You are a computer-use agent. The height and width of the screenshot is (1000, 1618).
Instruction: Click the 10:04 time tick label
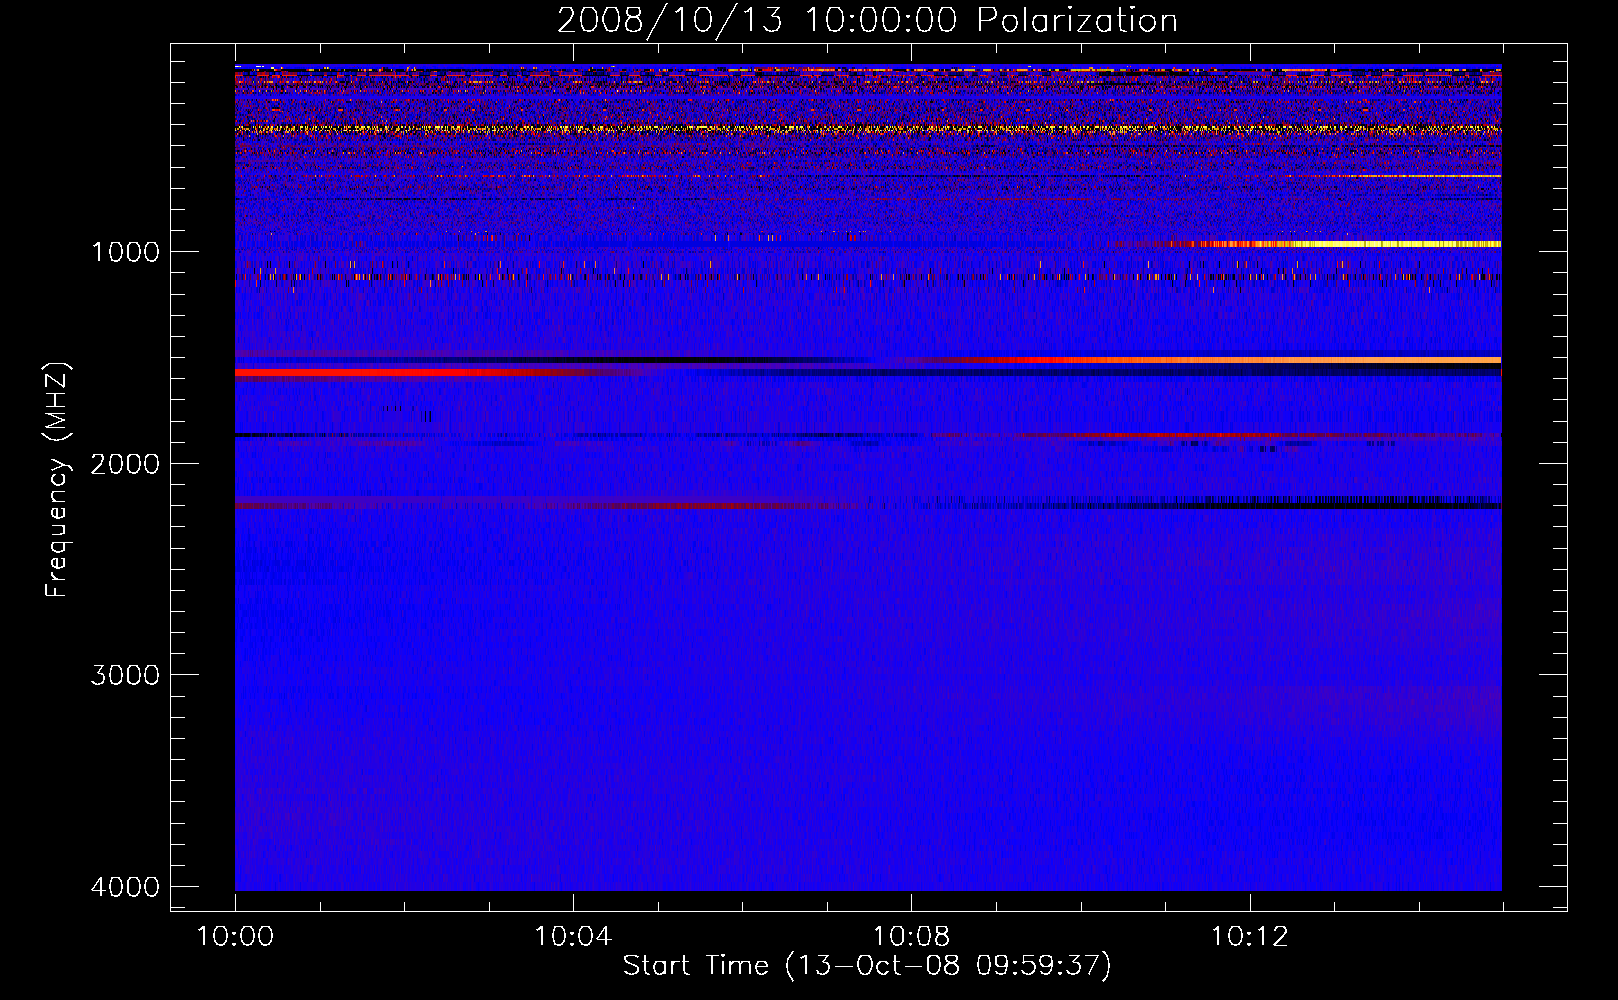click(573, 937)
